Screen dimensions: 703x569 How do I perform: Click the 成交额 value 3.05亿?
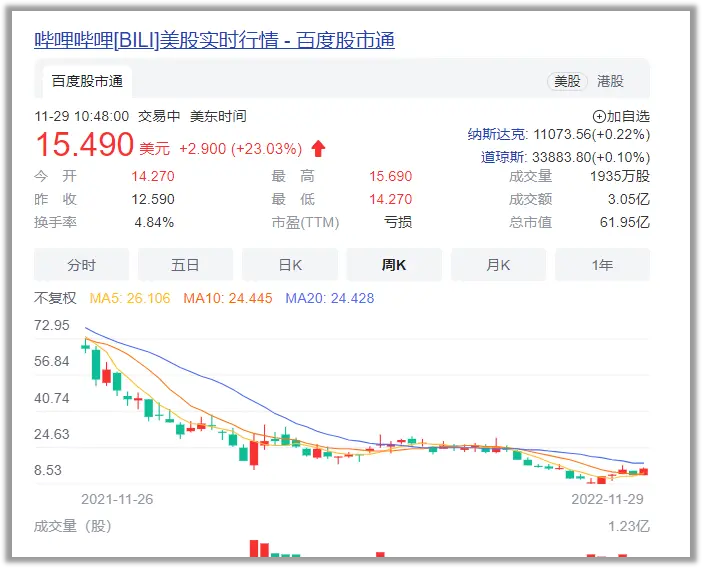(629, 199)
